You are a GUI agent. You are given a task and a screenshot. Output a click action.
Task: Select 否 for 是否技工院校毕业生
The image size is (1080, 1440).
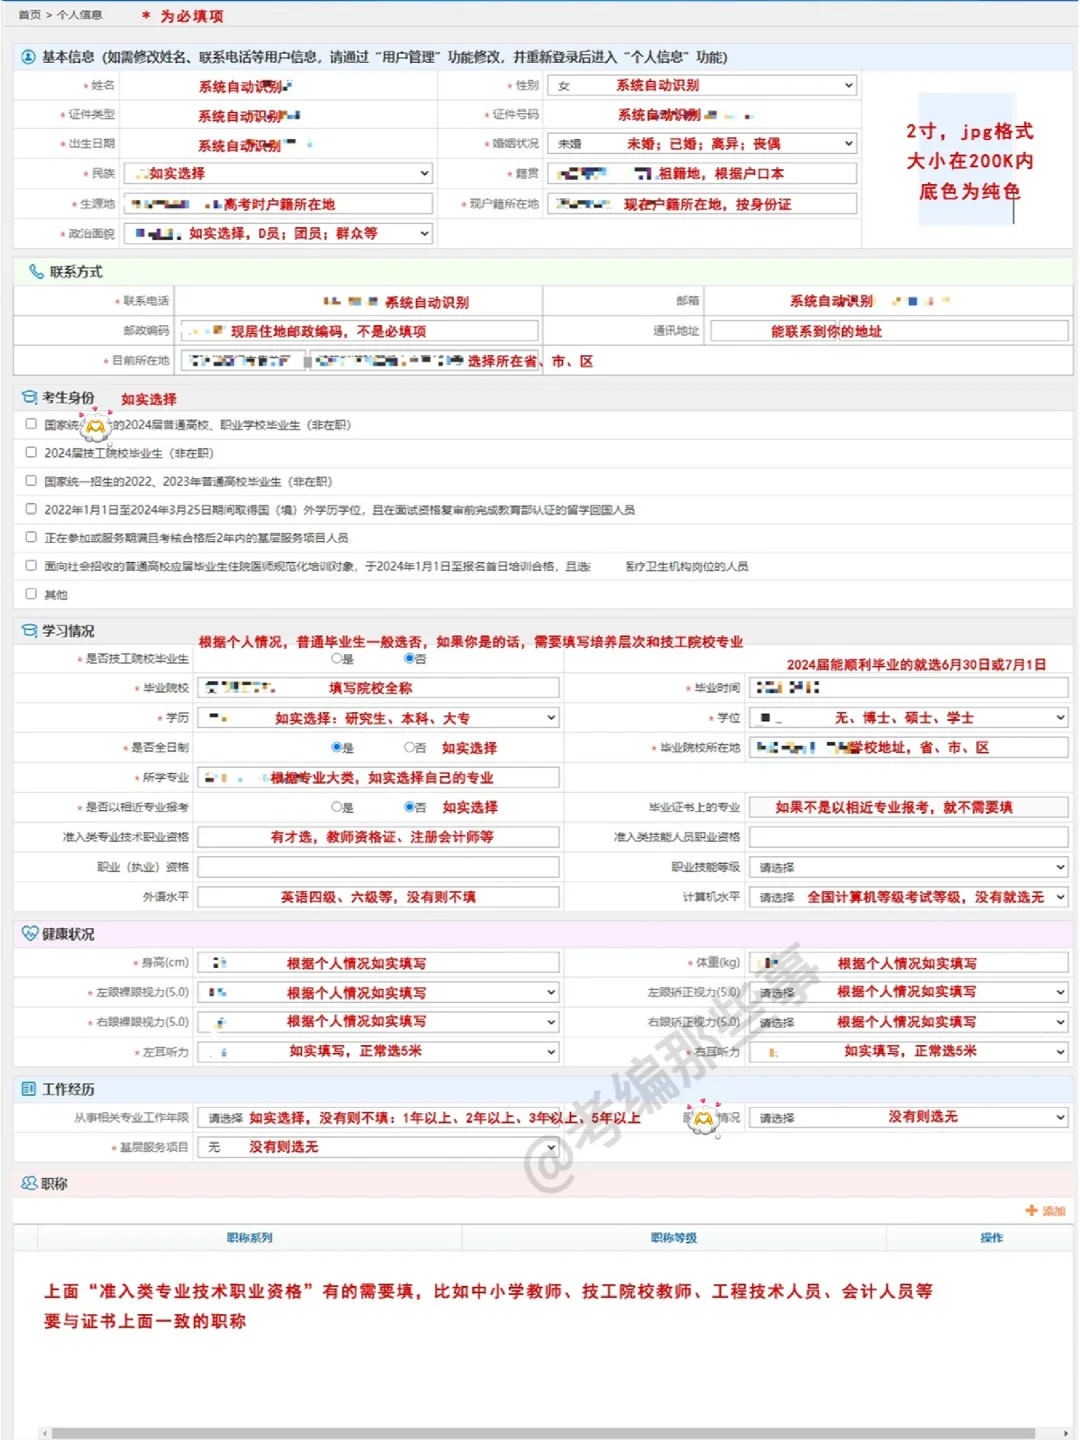pyautogui.click(x=409, y=659)
